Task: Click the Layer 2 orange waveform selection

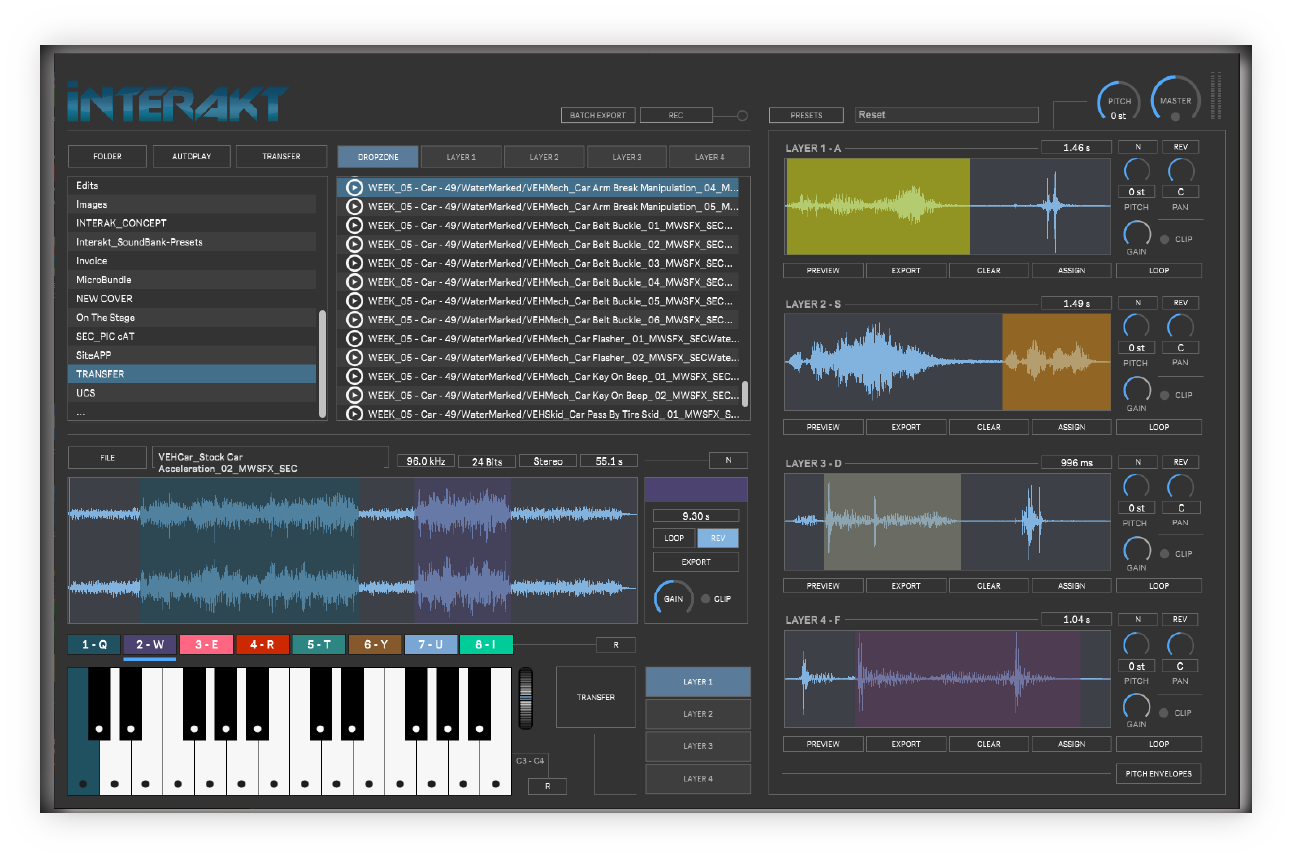Action: [x=1056, y=361]
